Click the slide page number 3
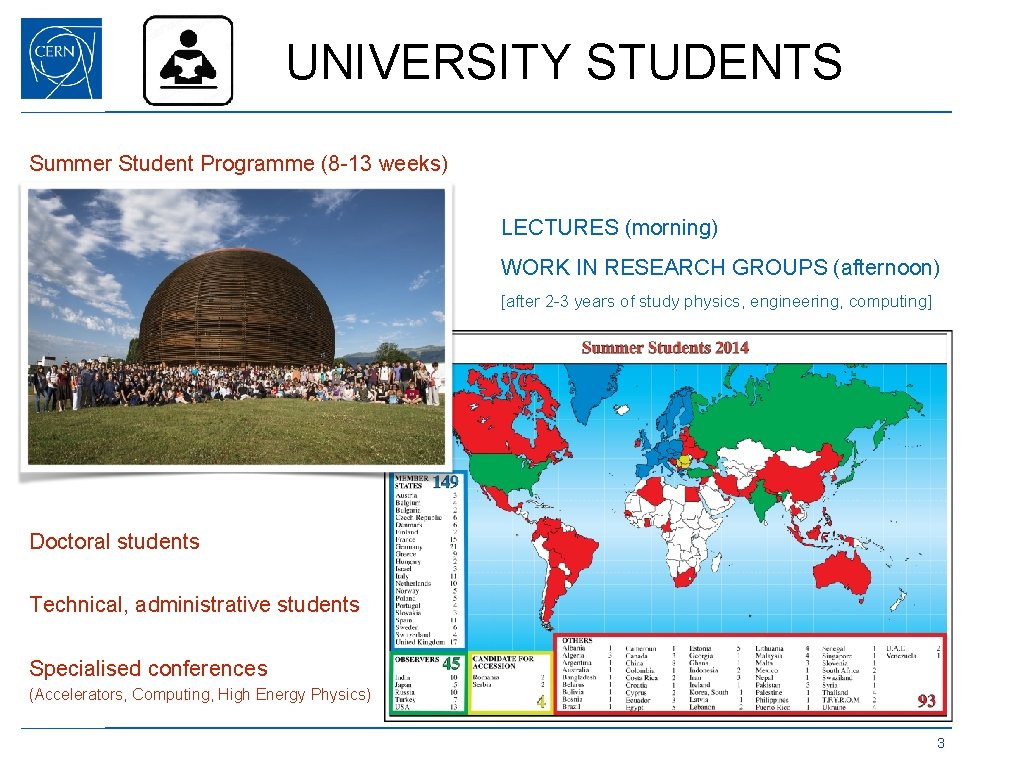Screen dimensions: 1024x768 (x=940, y=743)
